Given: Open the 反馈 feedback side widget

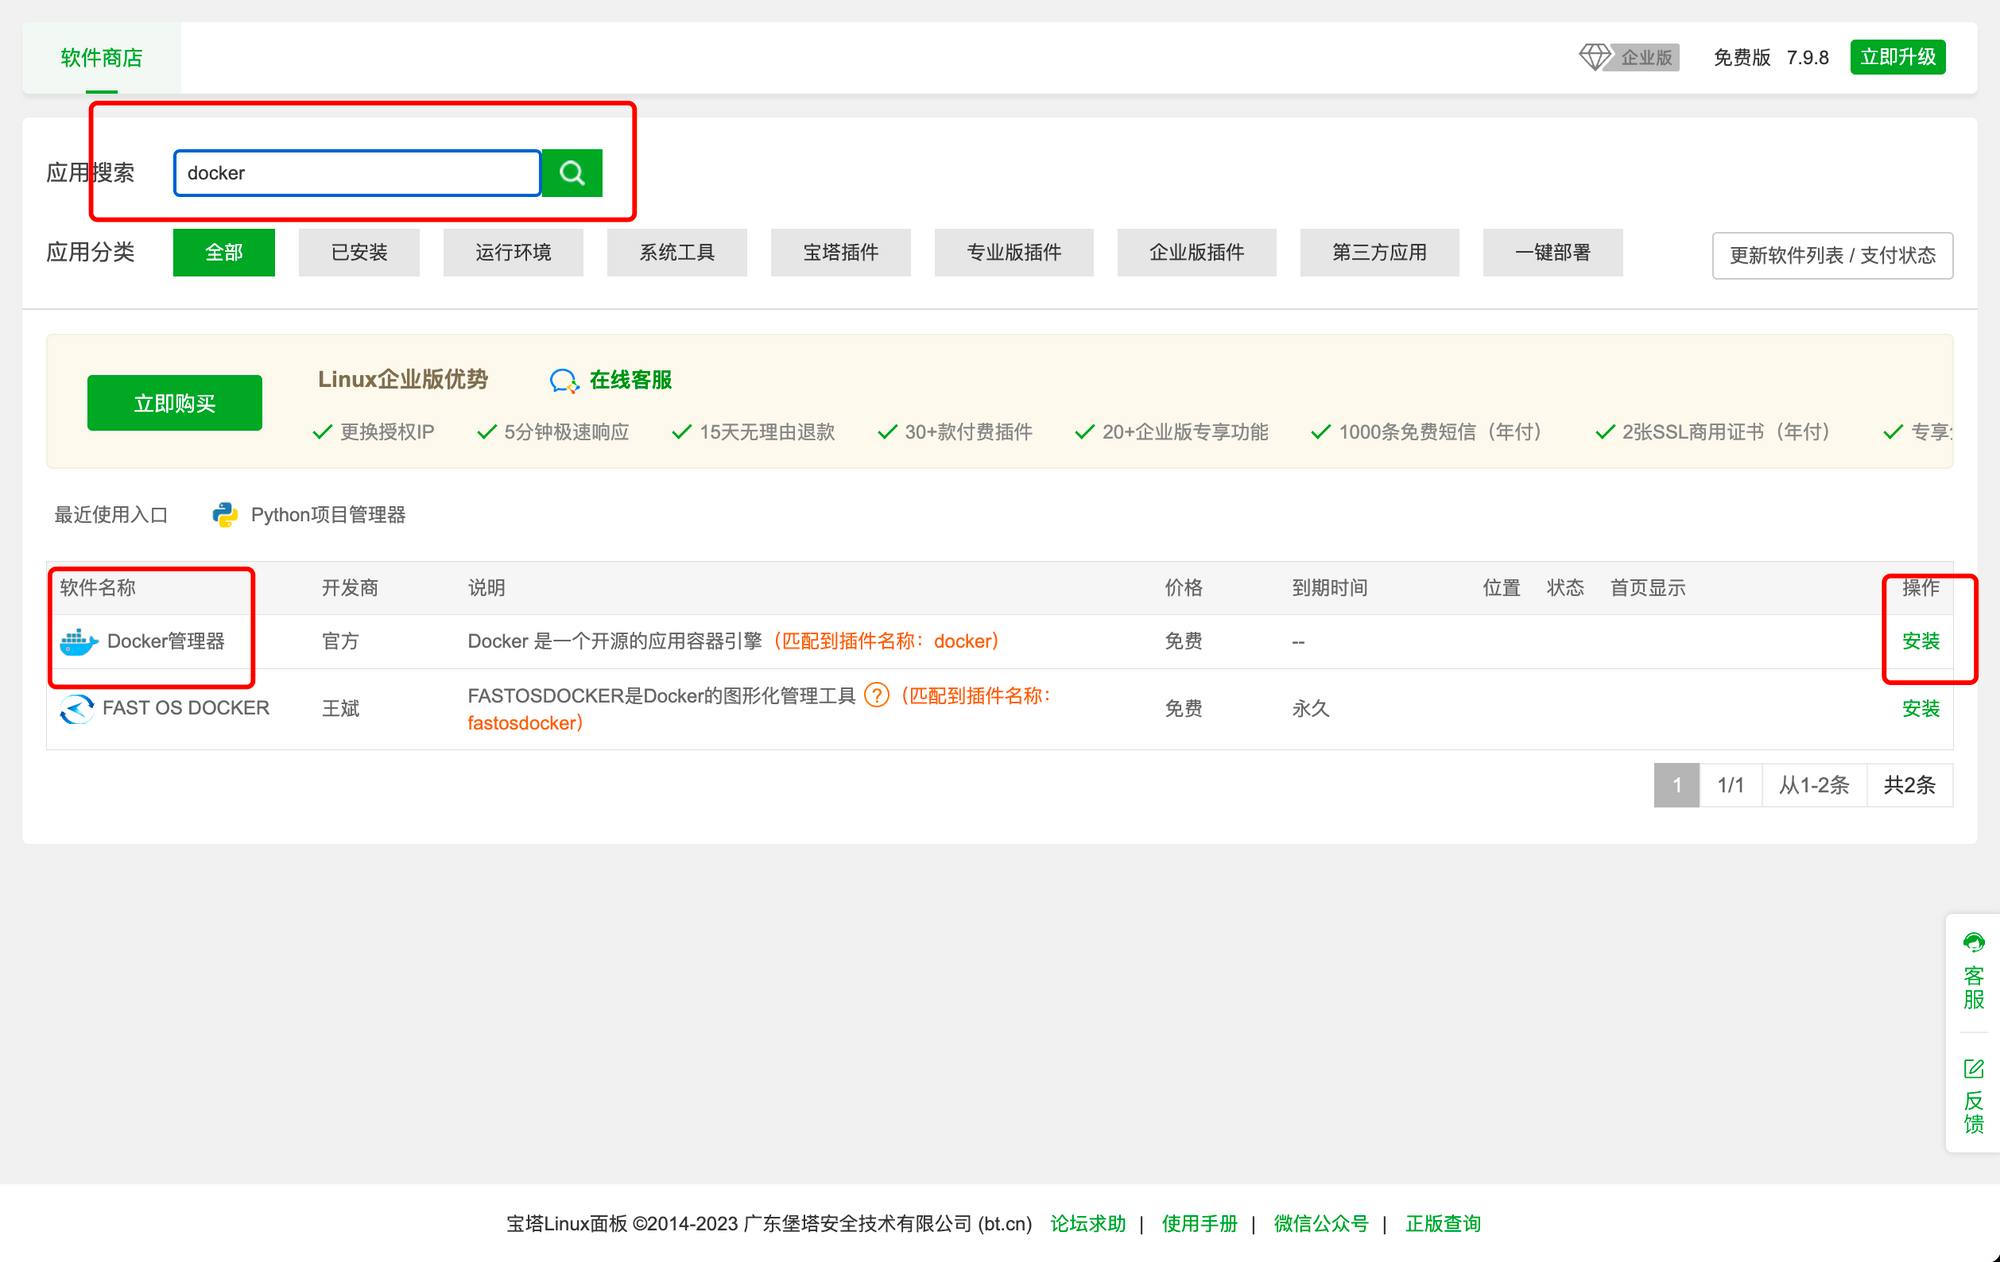Looking at the screenshot, I should pos(1973,1096).
